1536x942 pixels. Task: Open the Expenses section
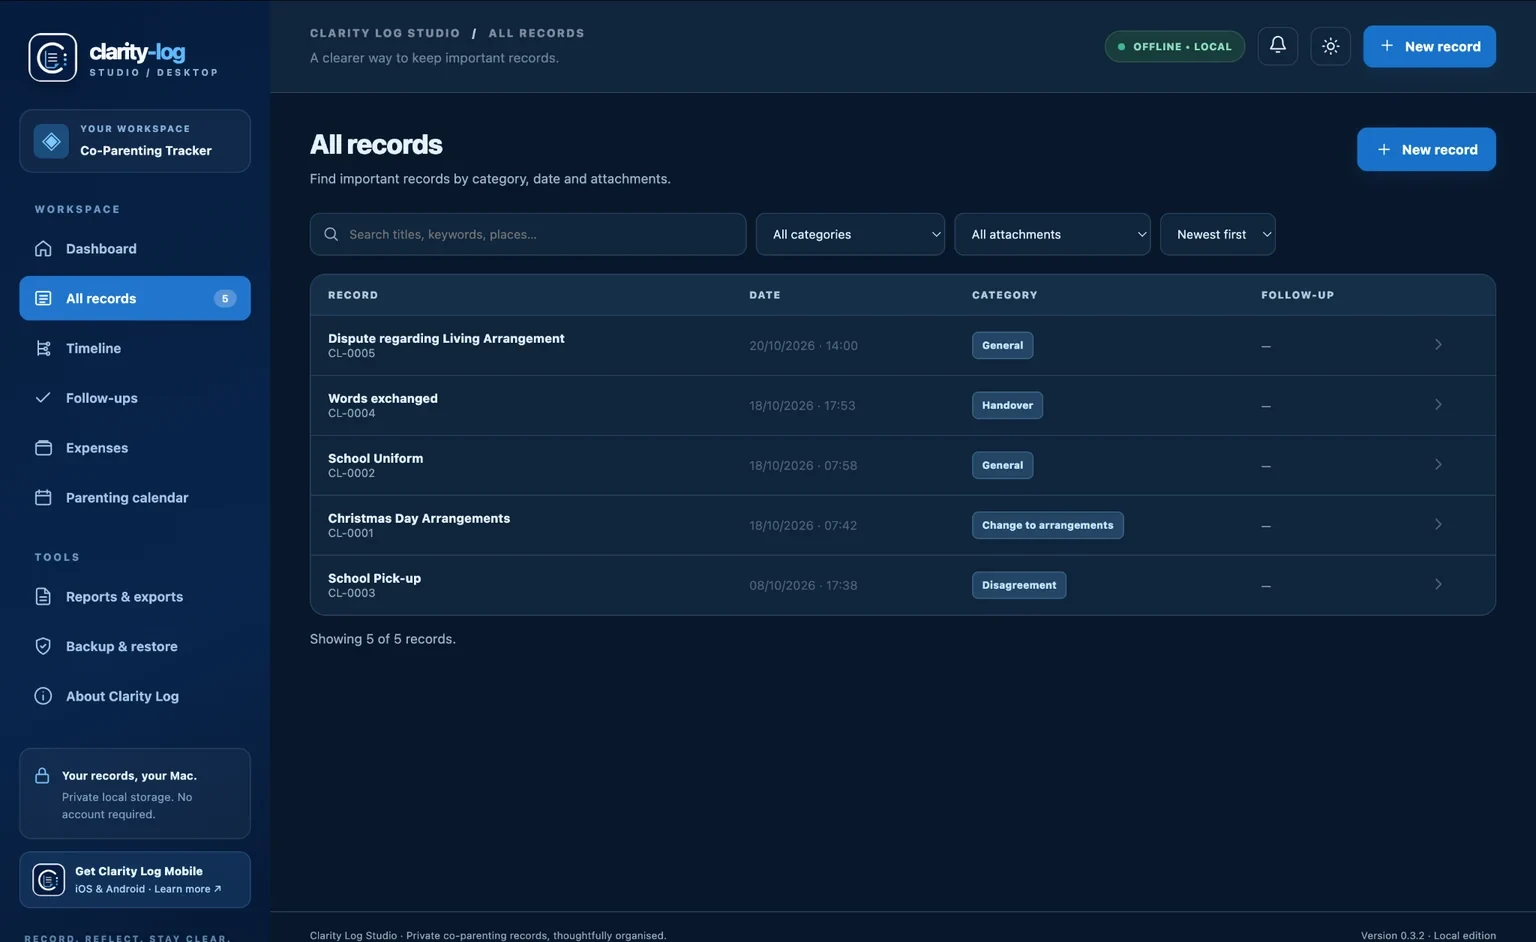click(x=135, y=448)
